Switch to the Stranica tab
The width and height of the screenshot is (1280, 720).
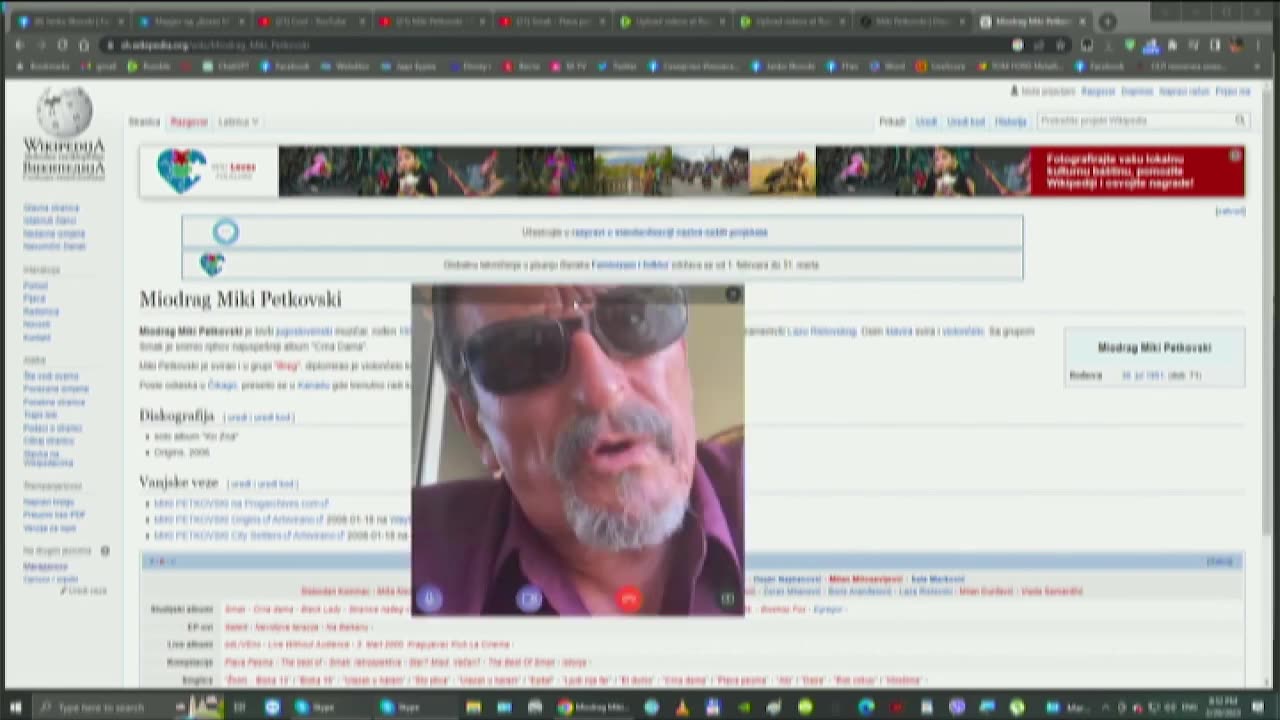[144, 122]
